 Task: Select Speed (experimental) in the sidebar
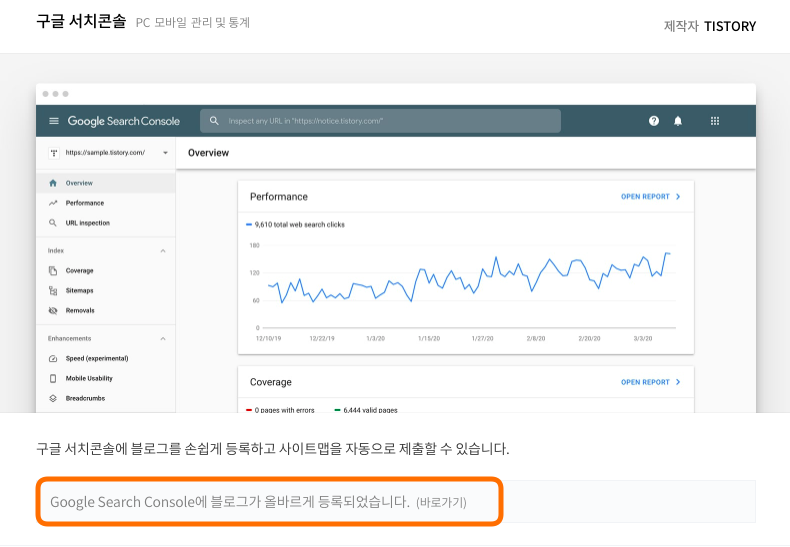106,359
